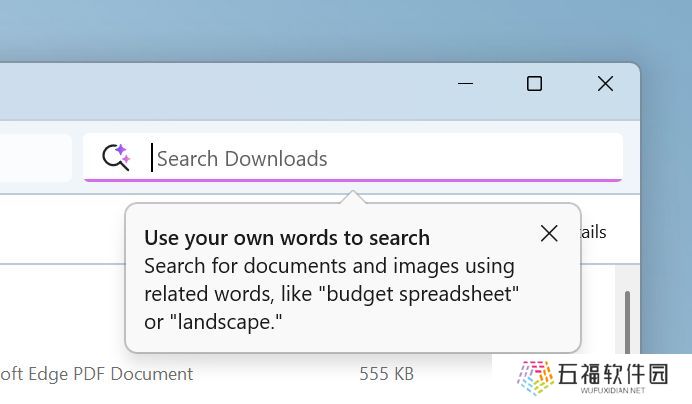Image resolution: width=692 pixels, height=404 pixels.
Task: Click the vertical scrollbar thumb in file list
Action: point(627,322)
